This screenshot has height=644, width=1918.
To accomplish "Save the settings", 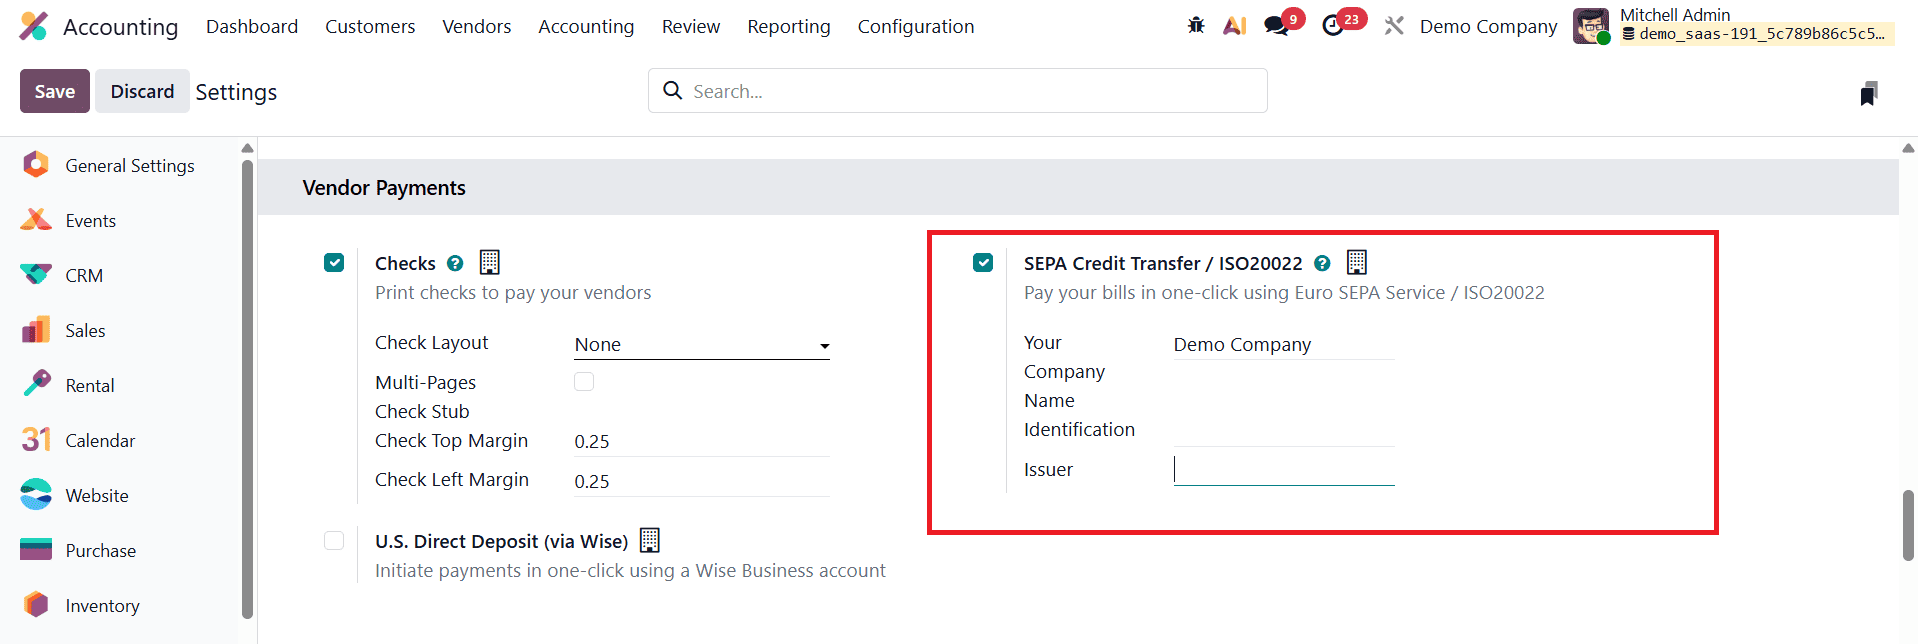I will [x=55, y=91].
